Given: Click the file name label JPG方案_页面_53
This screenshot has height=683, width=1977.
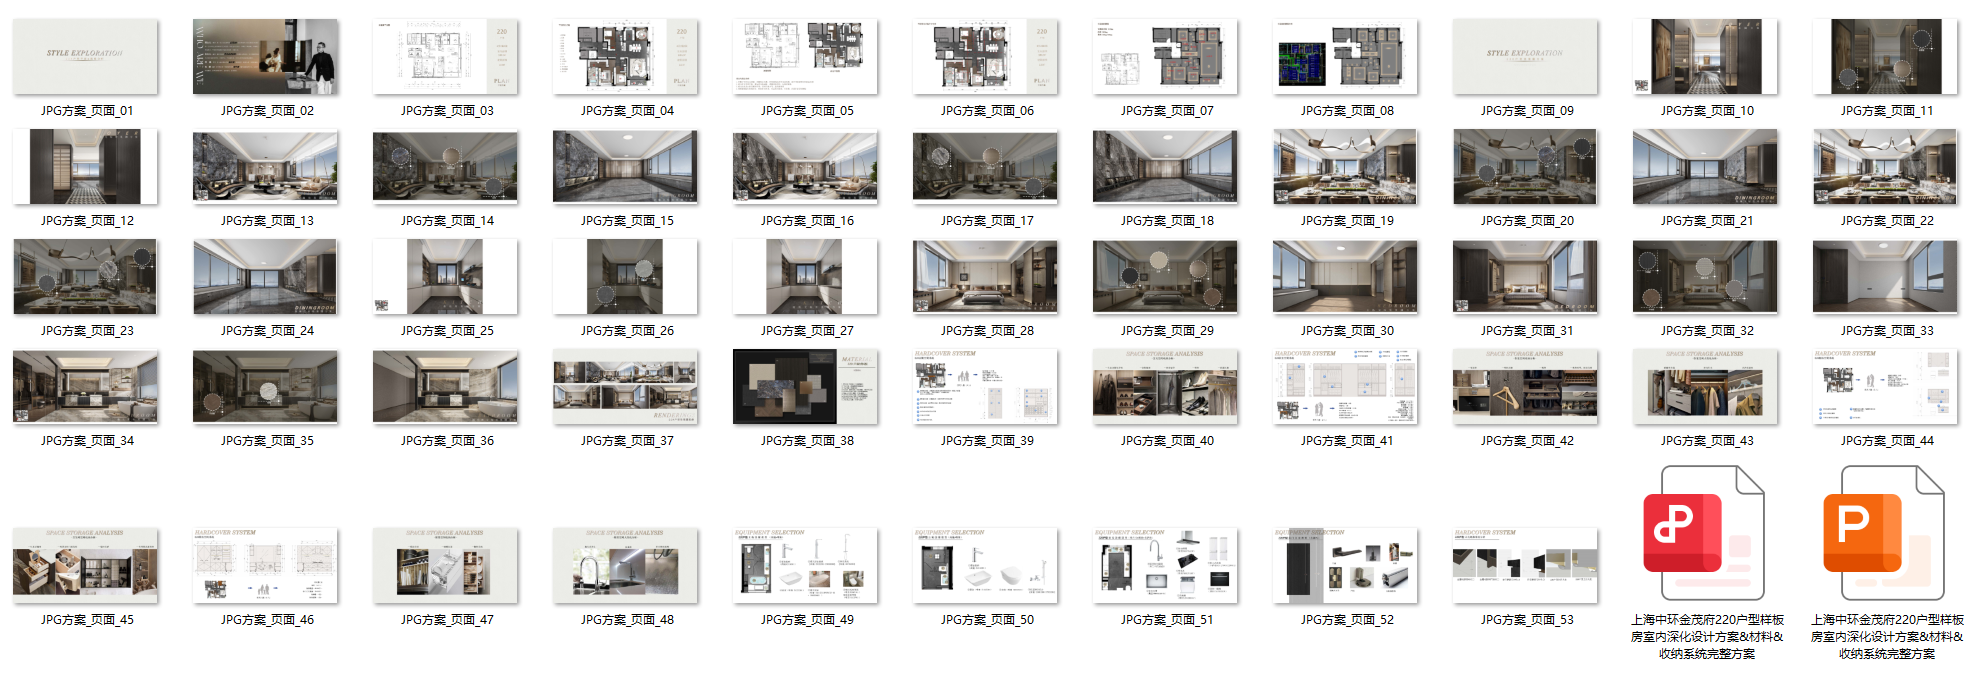Looking at the screenshot, I should click(1526, 620).
